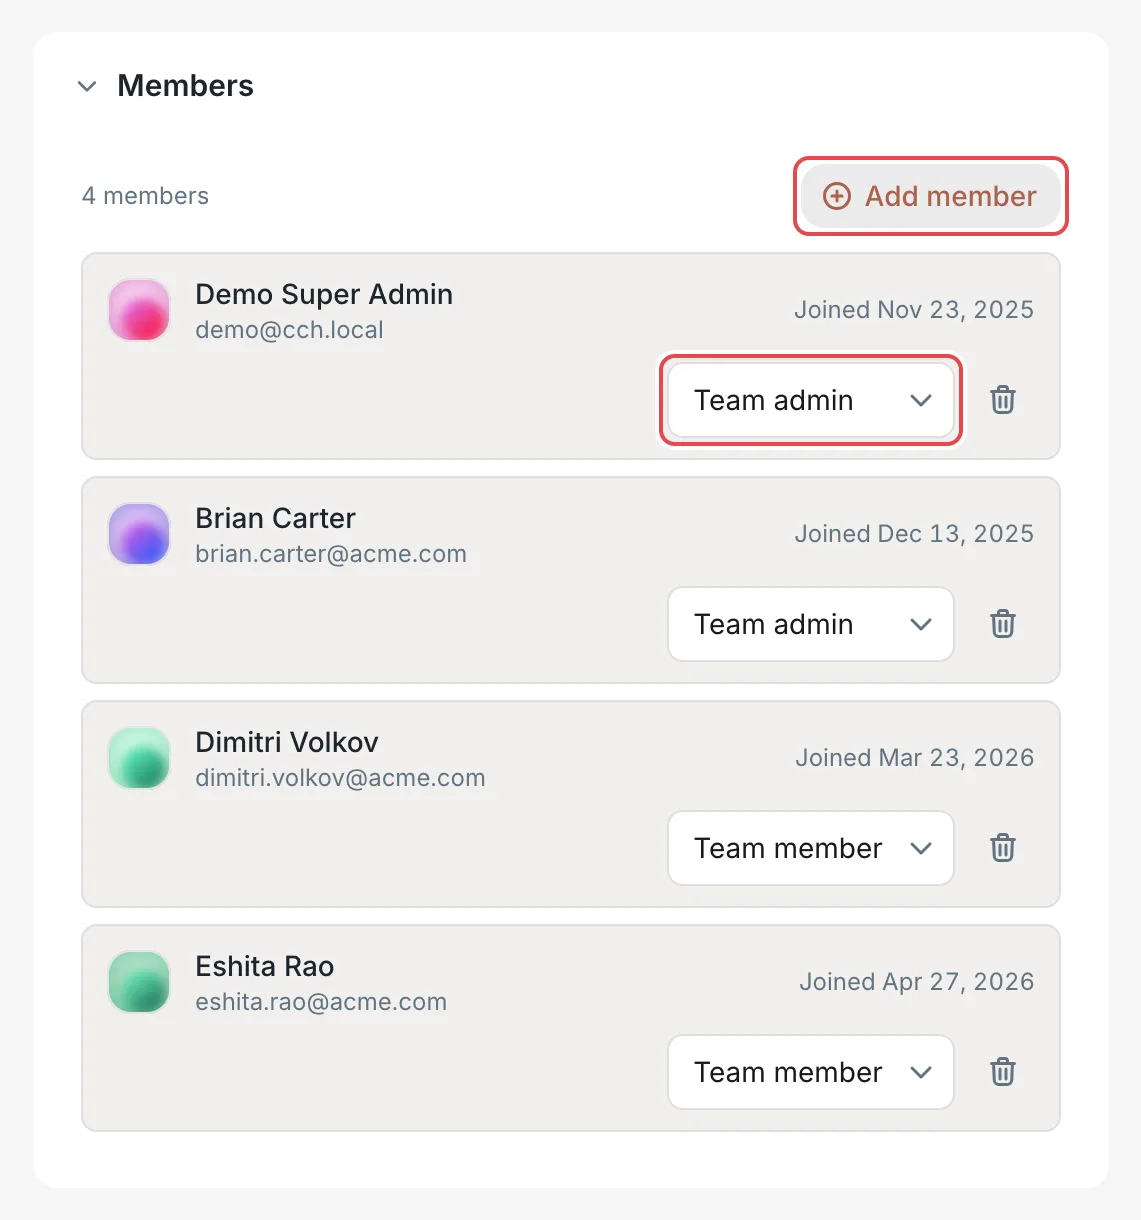Click the name Dimitri Volkov
Screen dimensions: 1141x1220
[287, 742]
